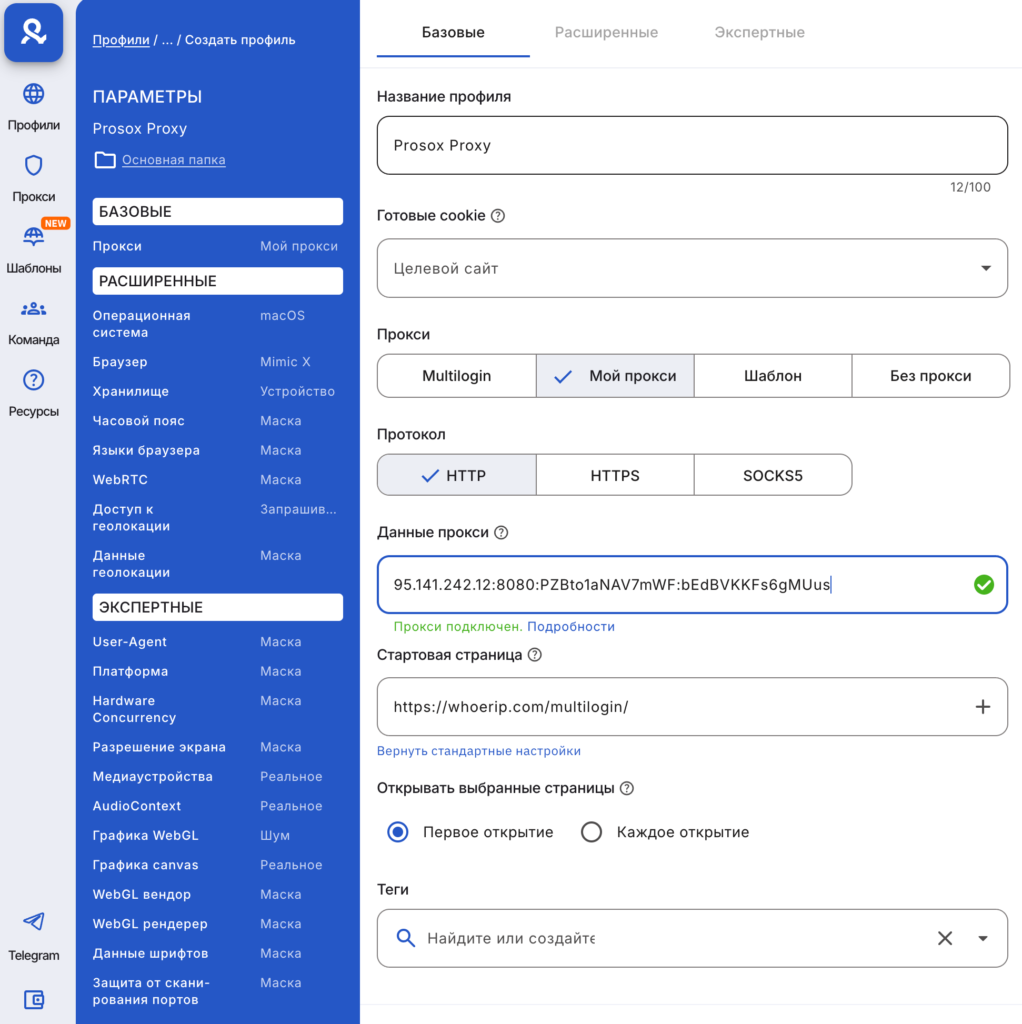
Task: Open Ресурсы help icon in sidebar
Action: pos(34,381)
